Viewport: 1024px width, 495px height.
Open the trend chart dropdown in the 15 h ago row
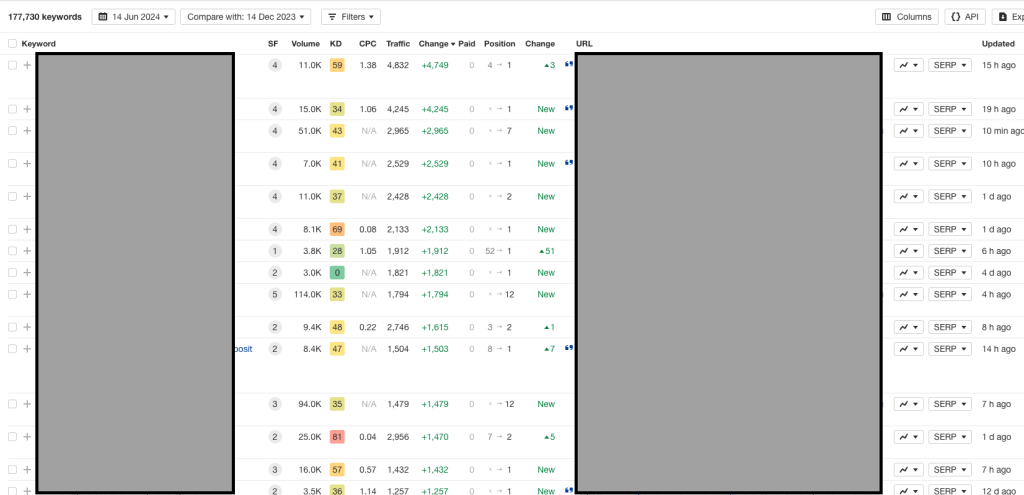coord(908,65)
